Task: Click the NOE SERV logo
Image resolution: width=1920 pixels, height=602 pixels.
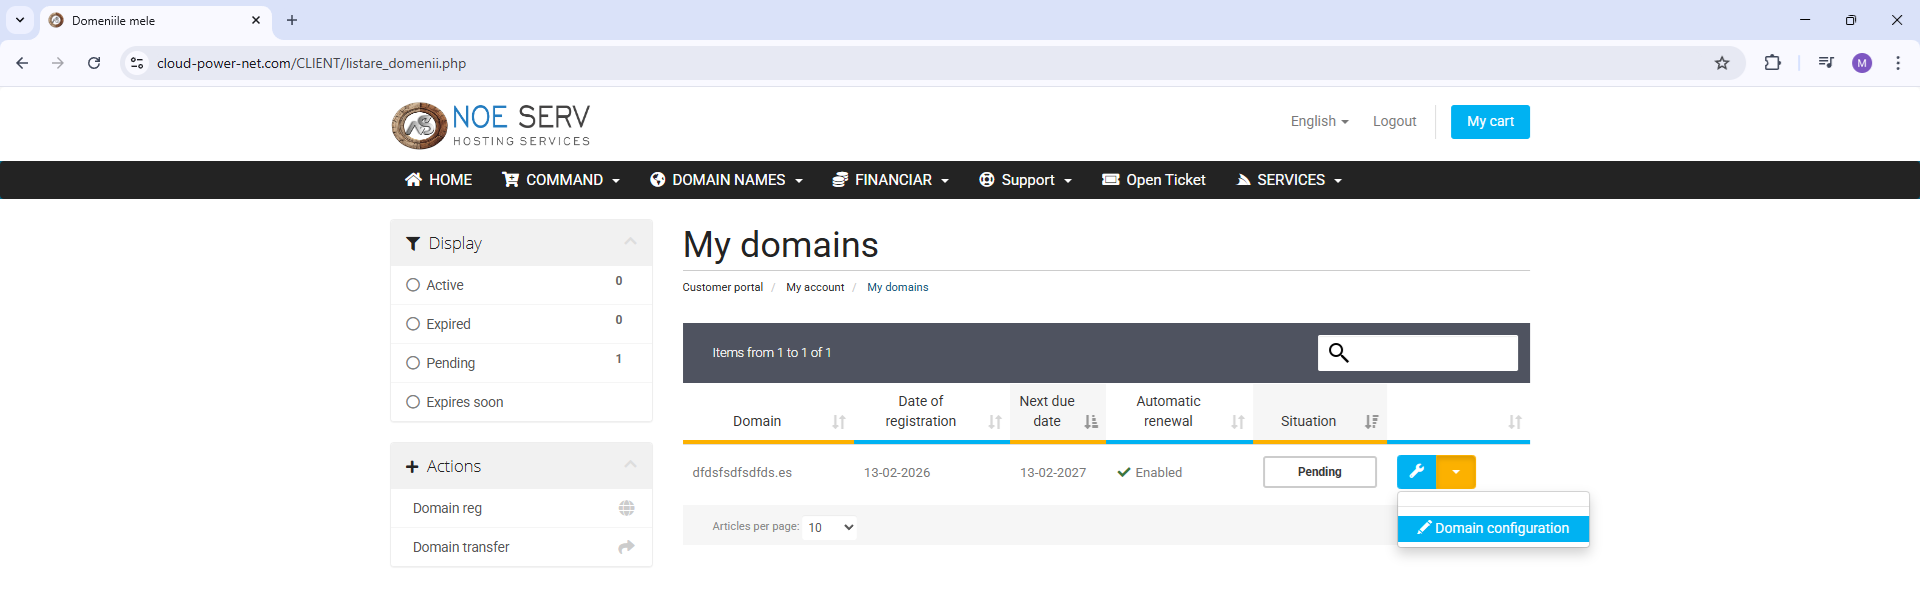Action: tap(491, 126)
